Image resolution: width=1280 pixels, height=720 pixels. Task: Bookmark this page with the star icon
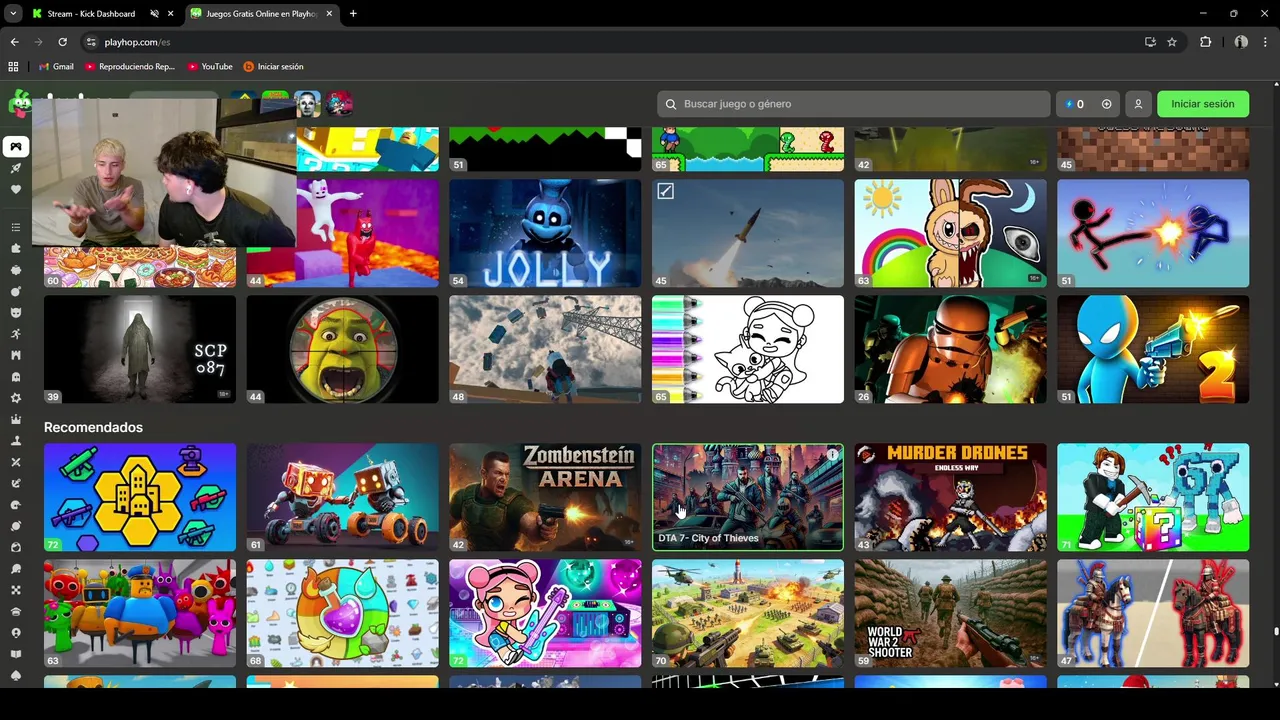(x=1172, y=42)
